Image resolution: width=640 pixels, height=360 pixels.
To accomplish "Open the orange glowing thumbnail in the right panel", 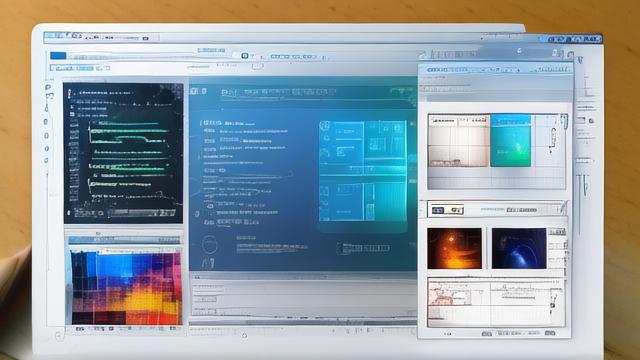I will [x=454, y=249].
